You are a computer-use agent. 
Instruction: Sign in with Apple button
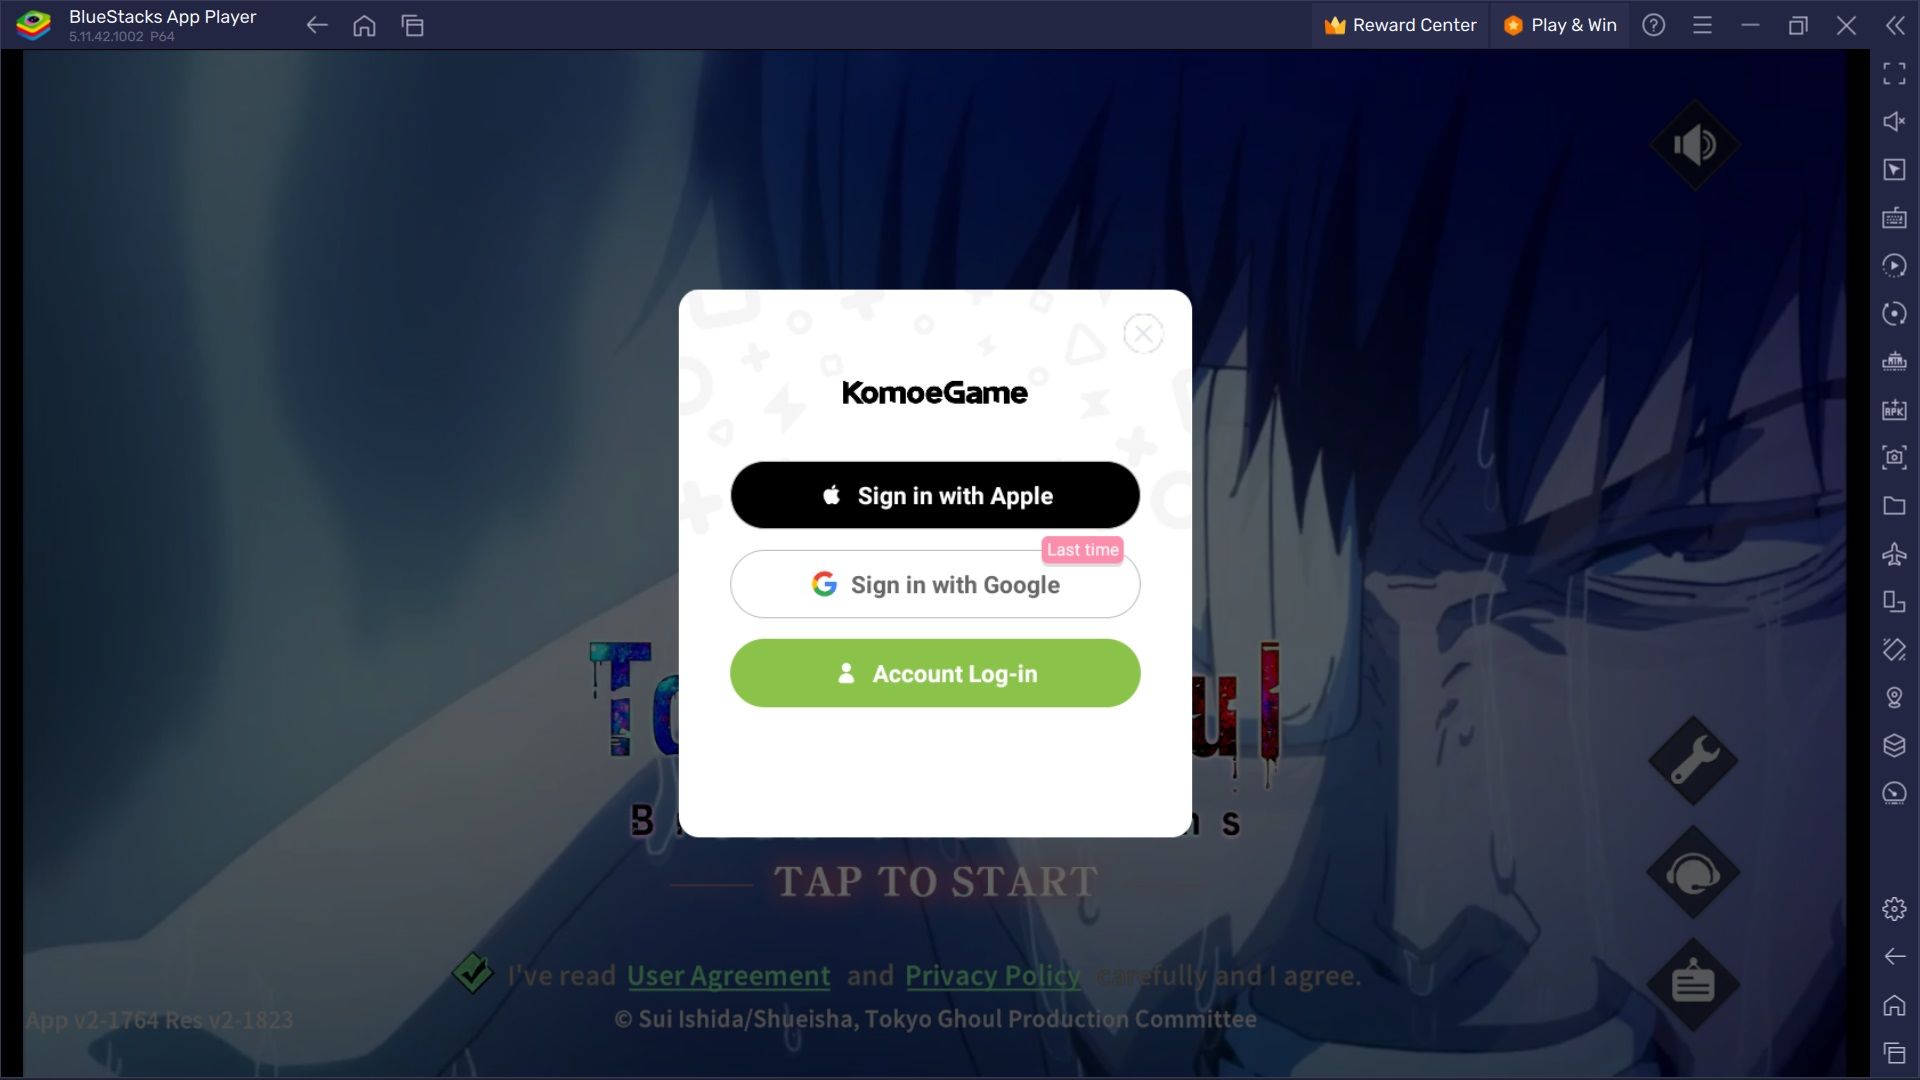(935, 496)
